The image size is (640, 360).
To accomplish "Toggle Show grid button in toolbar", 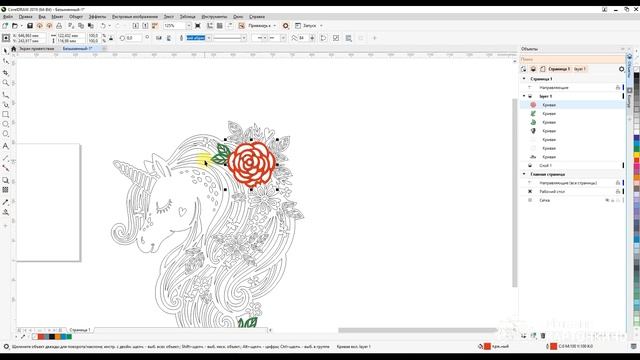I will coord(220,26).
